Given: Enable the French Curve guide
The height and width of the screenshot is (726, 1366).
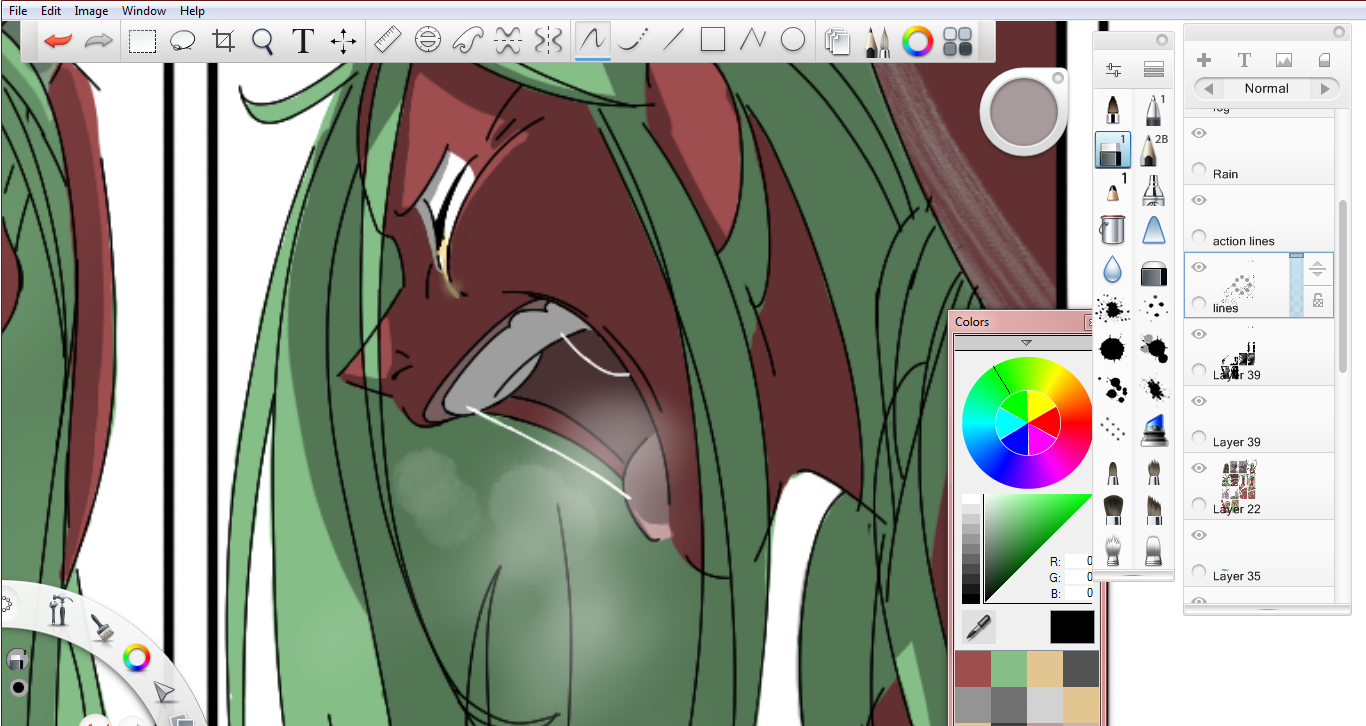Looking at the screenshot, I should (468, 41).
